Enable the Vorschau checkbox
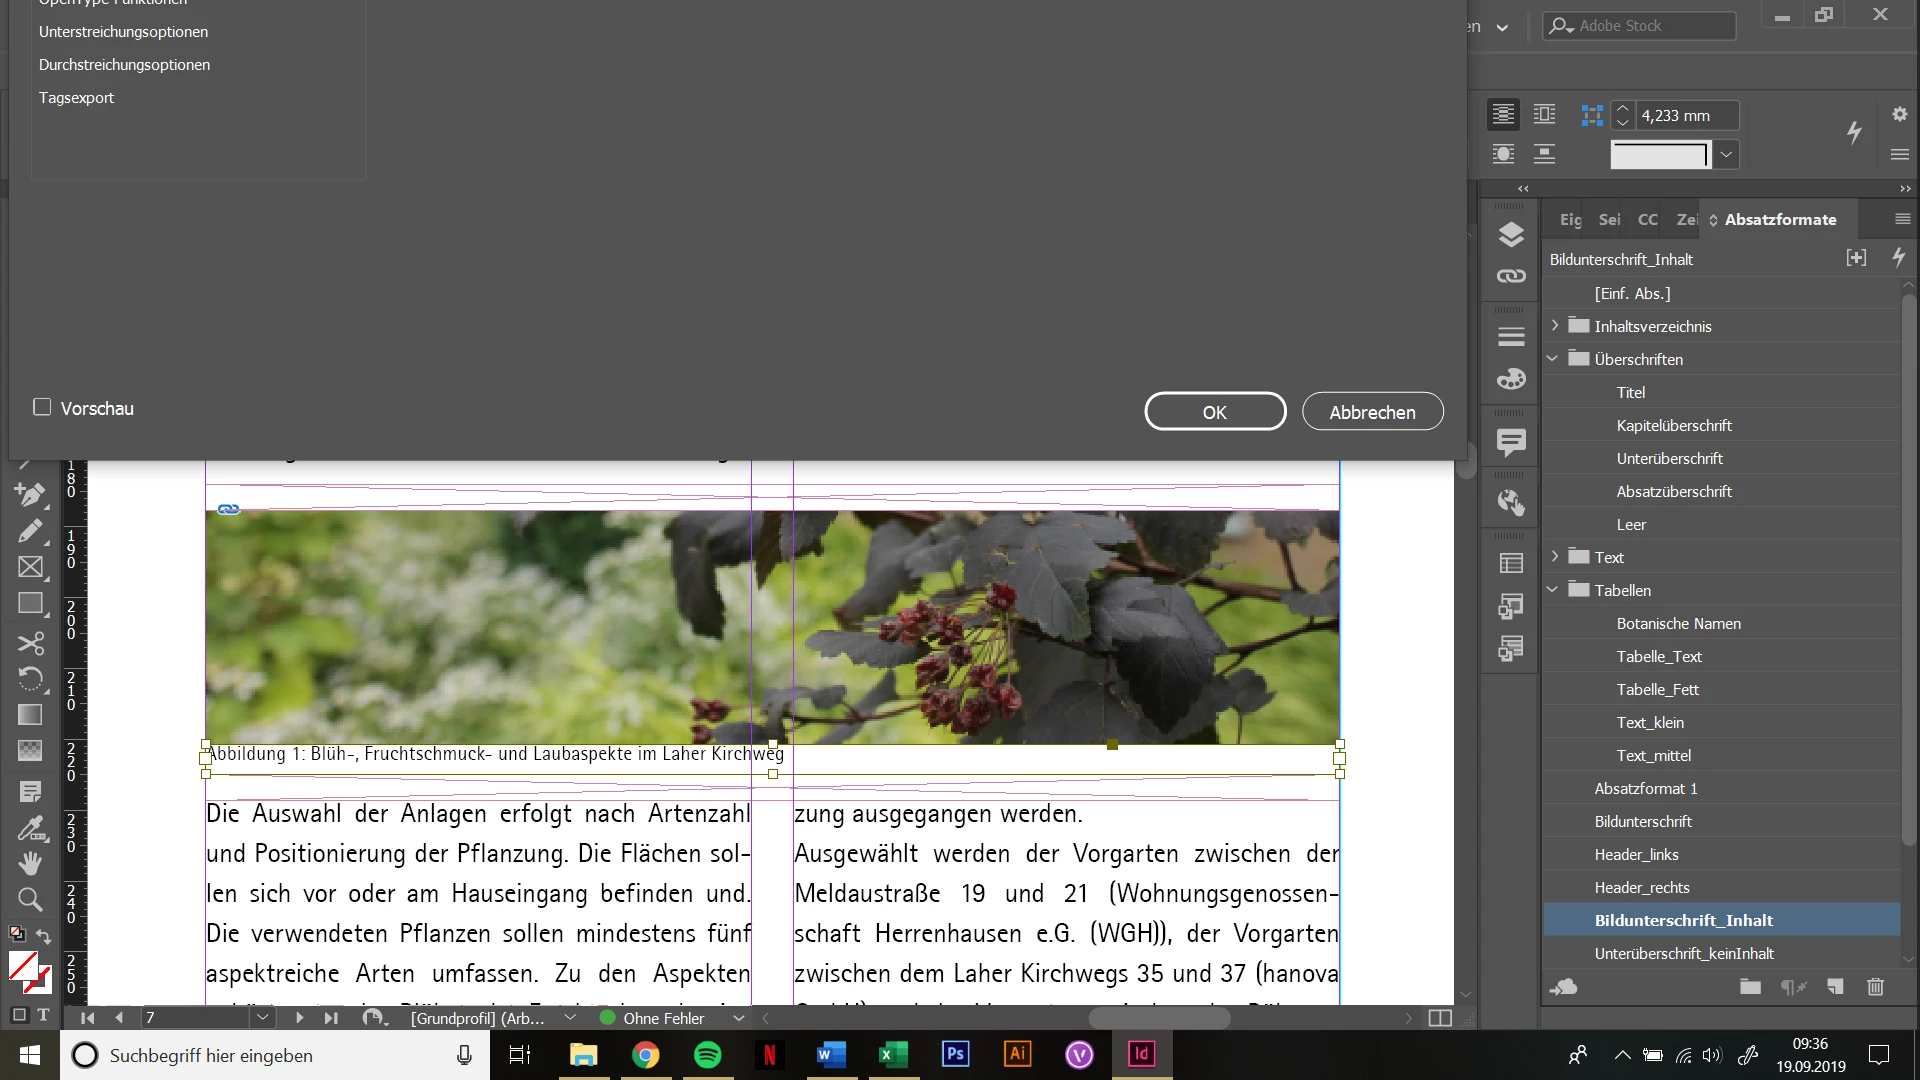 tap(42, 407)
